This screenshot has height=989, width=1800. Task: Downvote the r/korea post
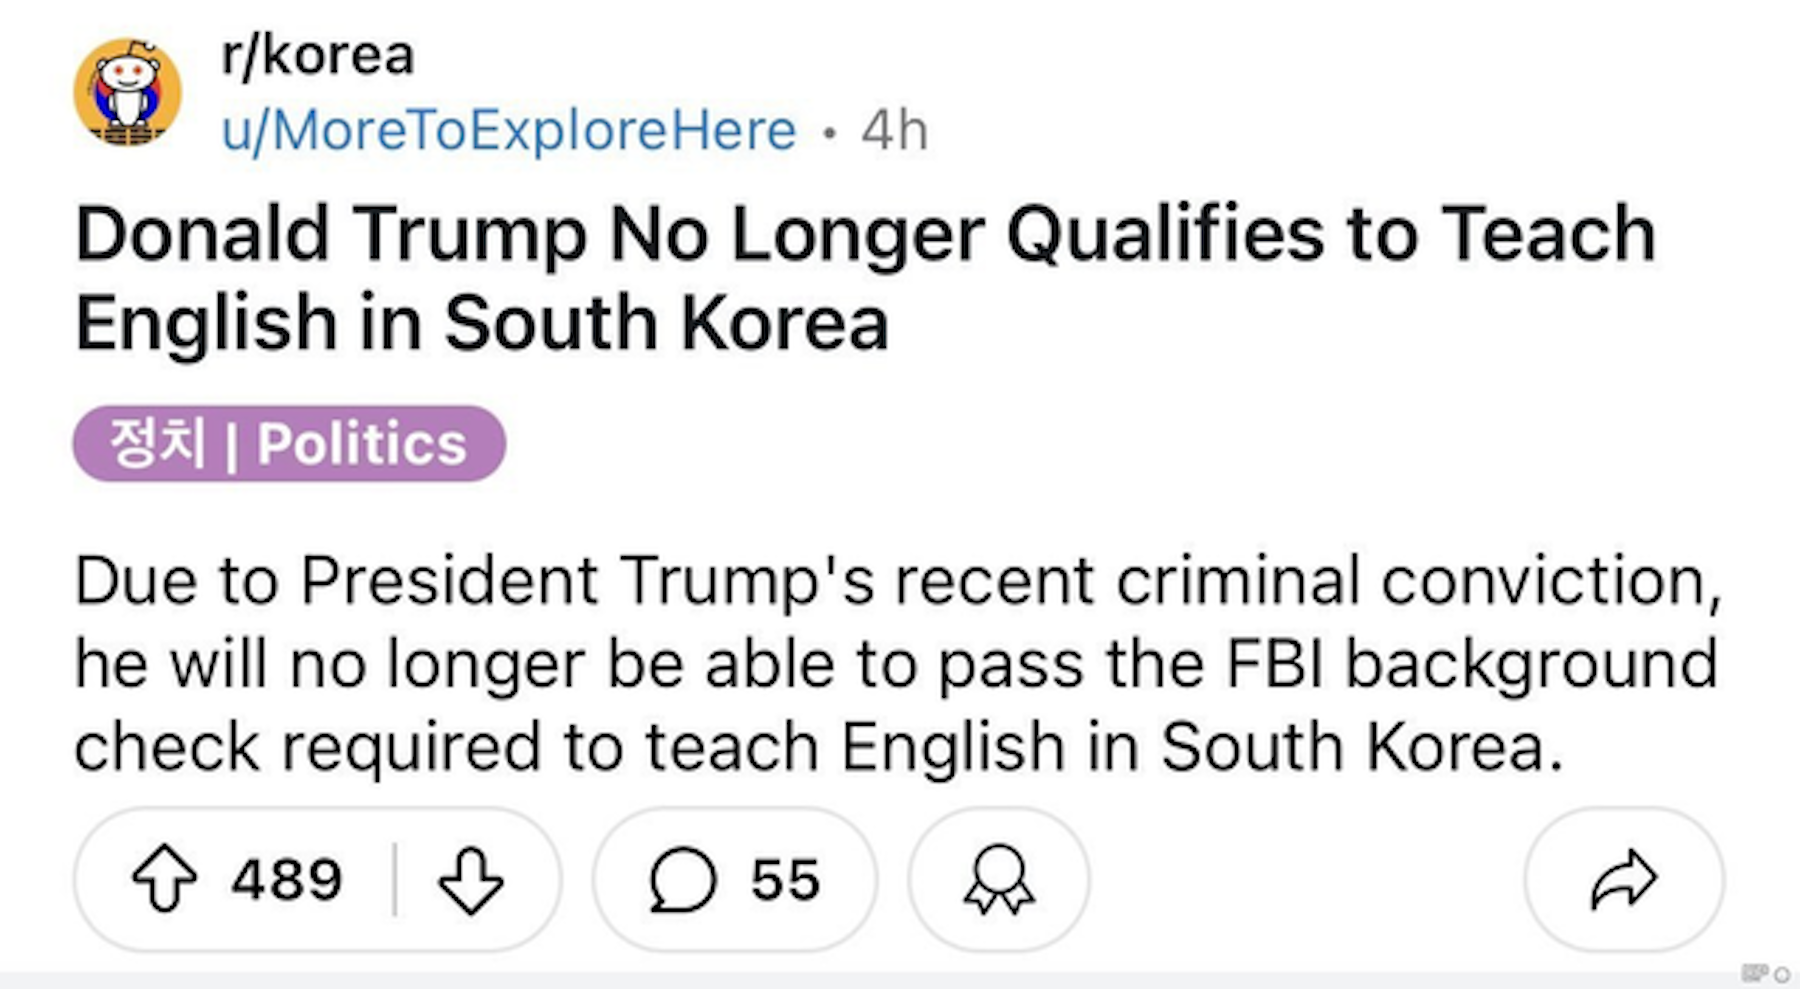click(470, 880)
